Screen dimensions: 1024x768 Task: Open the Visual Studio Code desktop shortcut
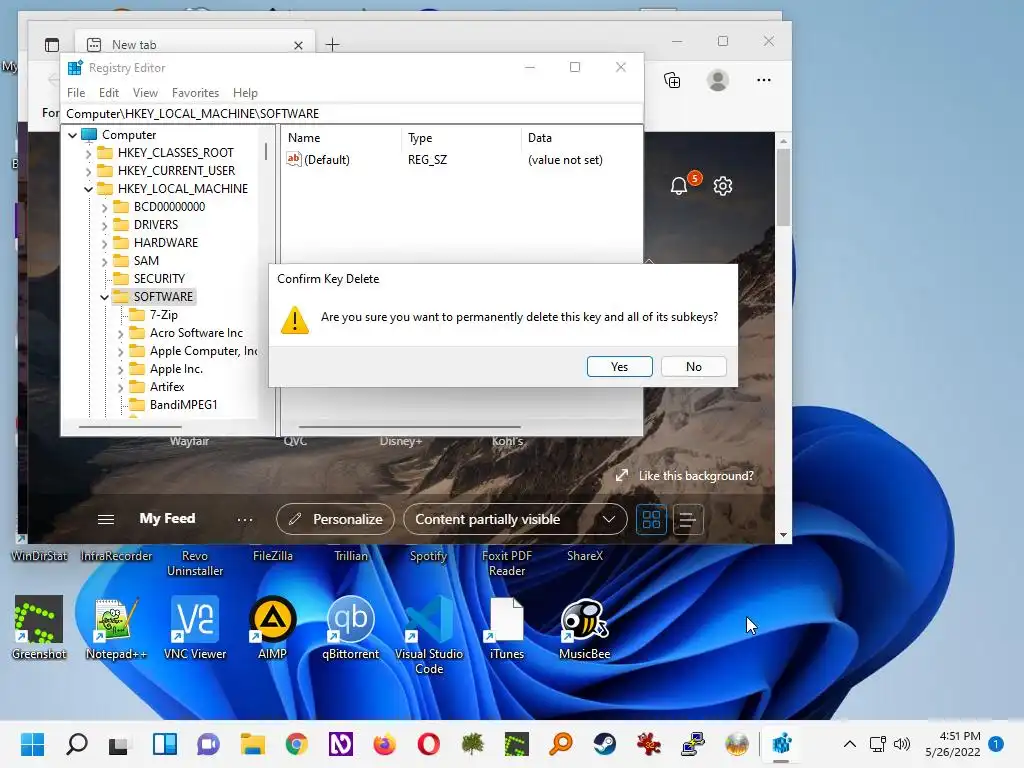tap(428, 635)
